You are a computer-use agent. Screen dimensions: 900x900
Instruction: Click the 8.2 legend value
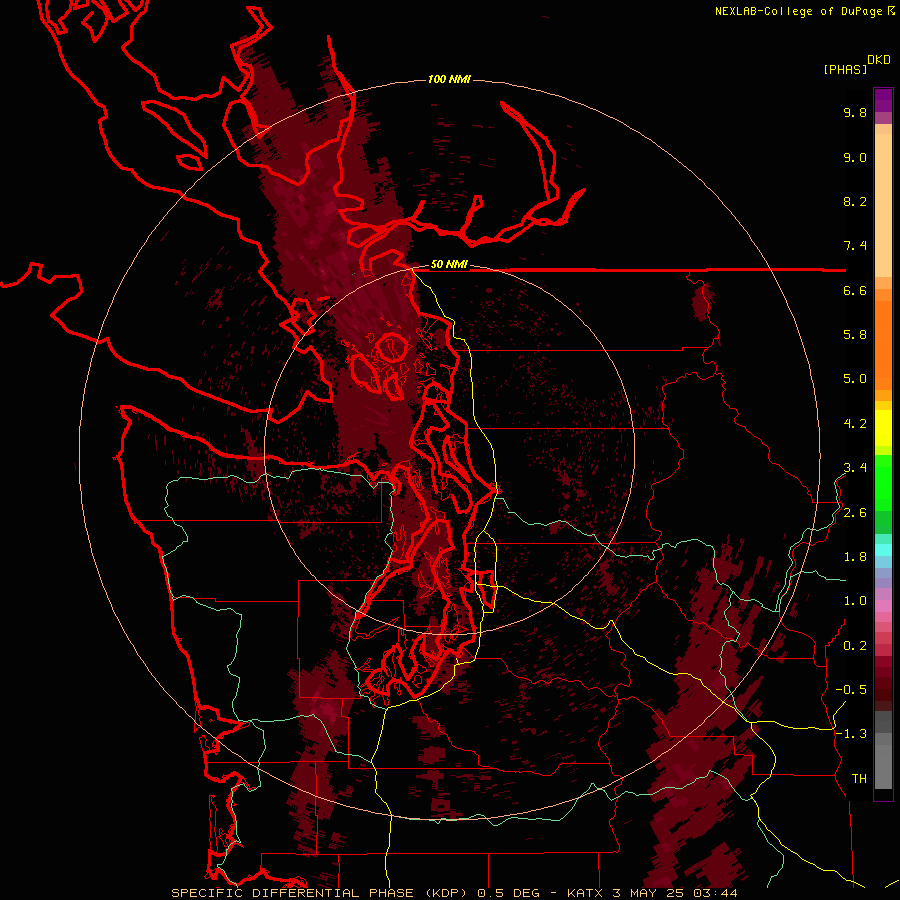point(855,201)
